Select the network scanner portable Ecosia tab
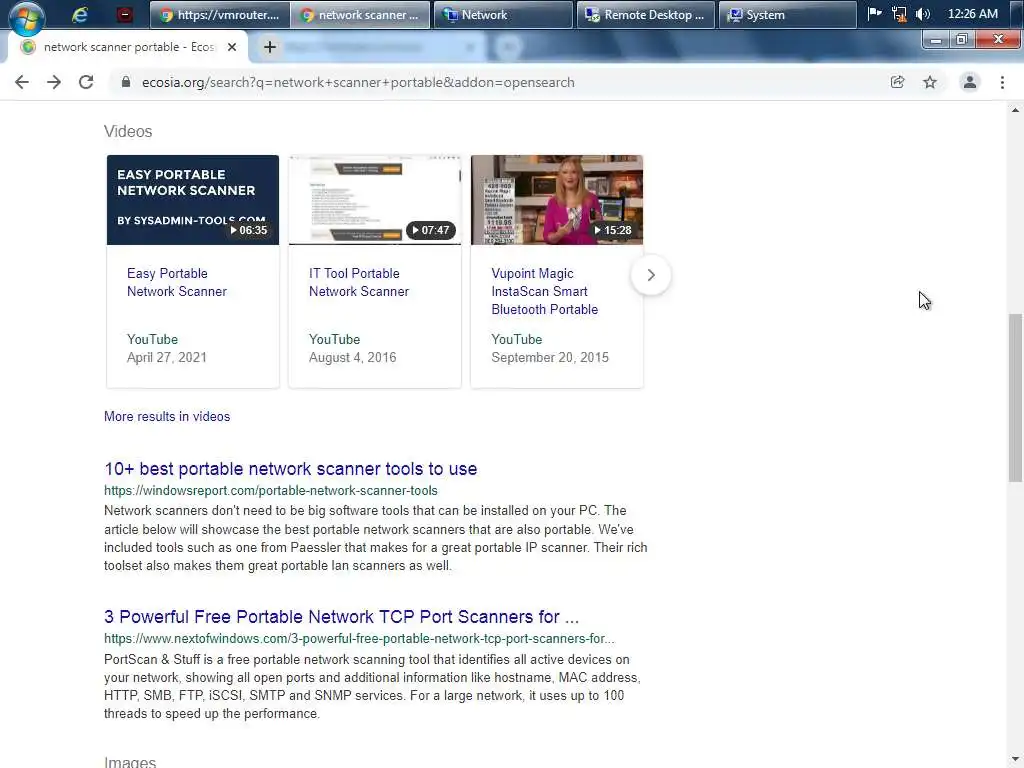 coord(128,47)
